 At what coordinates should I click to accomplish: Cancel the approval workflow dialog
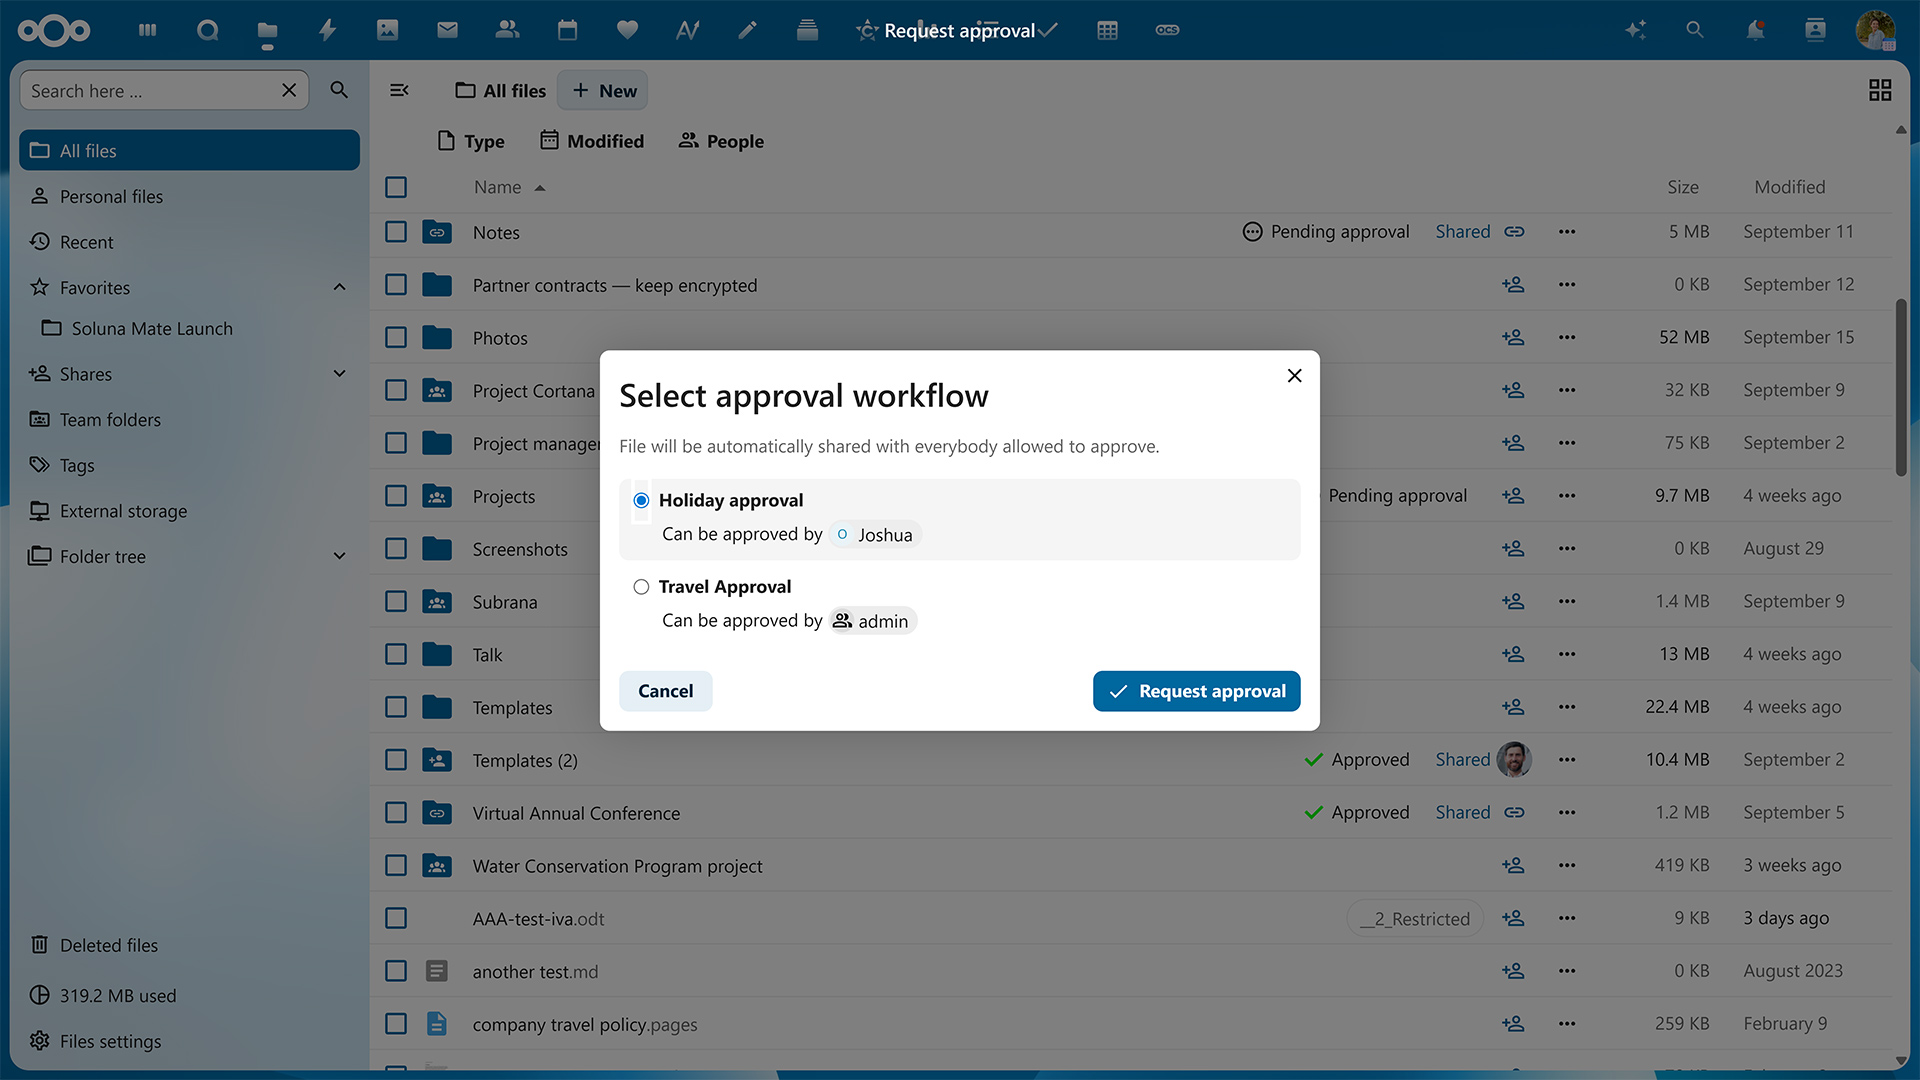(665, 690)
